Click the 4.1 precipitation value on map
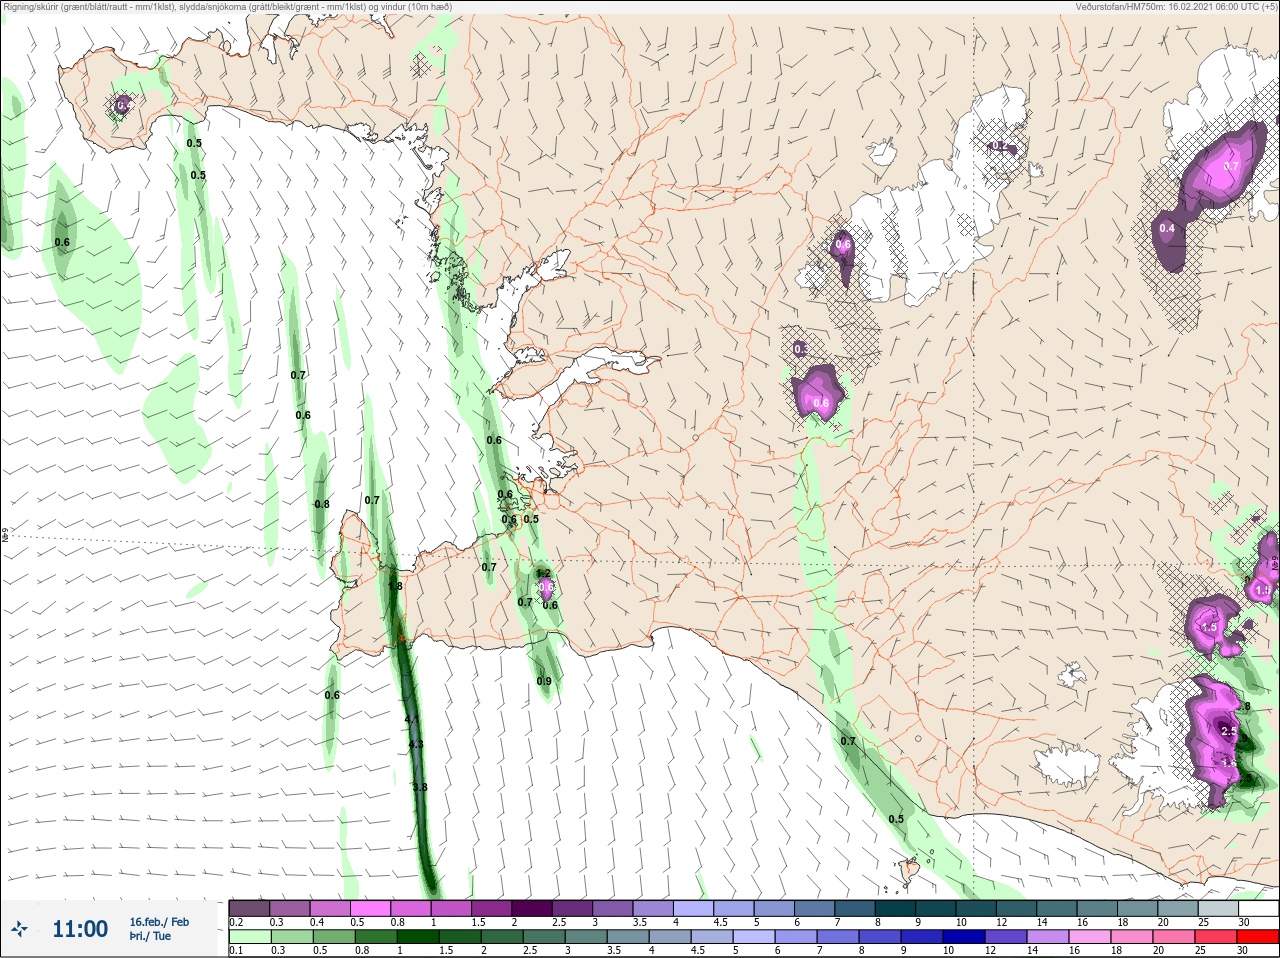 point(412,719)
